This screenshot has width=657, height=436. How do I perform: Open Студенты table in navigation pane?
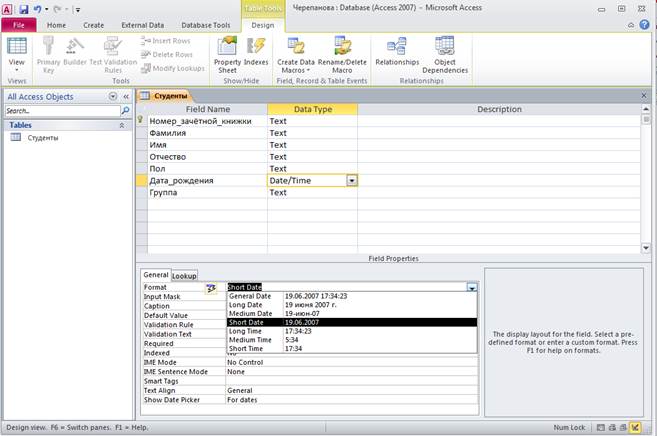tap(43, 138)
